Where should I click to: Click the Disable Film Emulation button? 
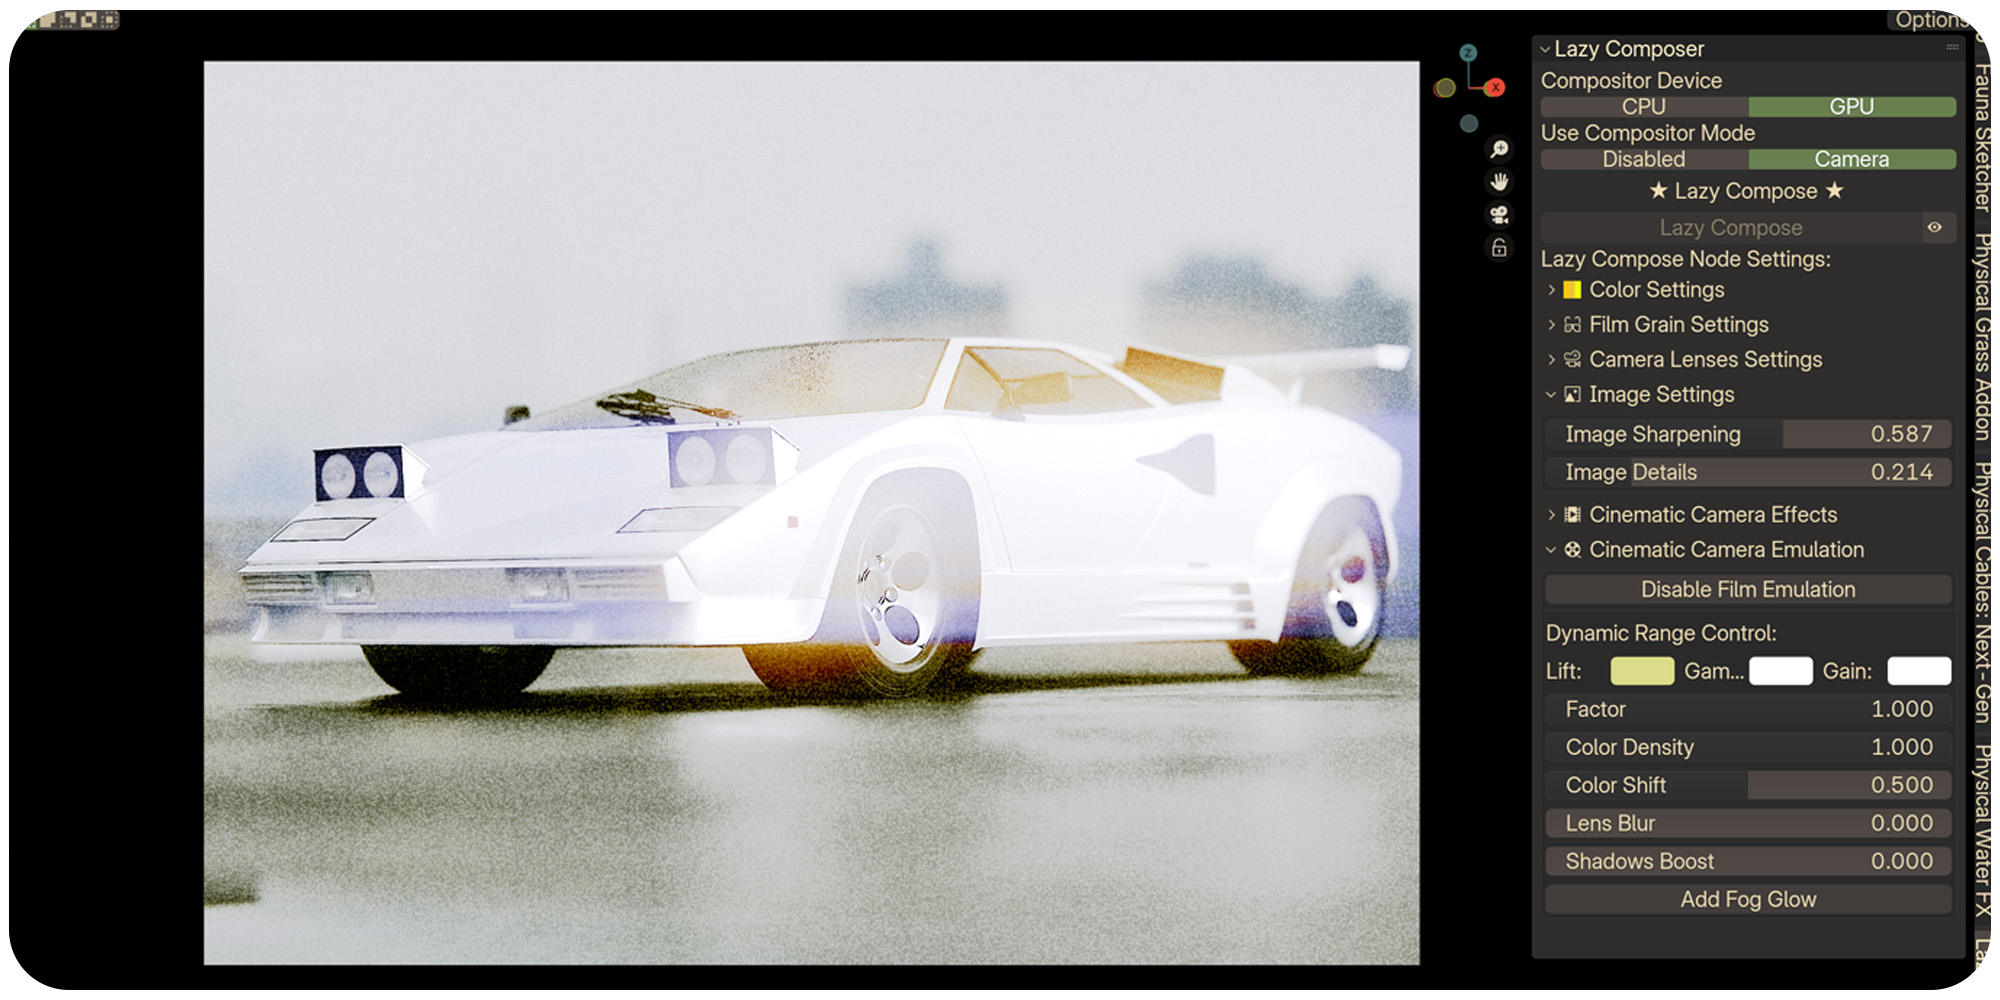tap(1747, 590)
